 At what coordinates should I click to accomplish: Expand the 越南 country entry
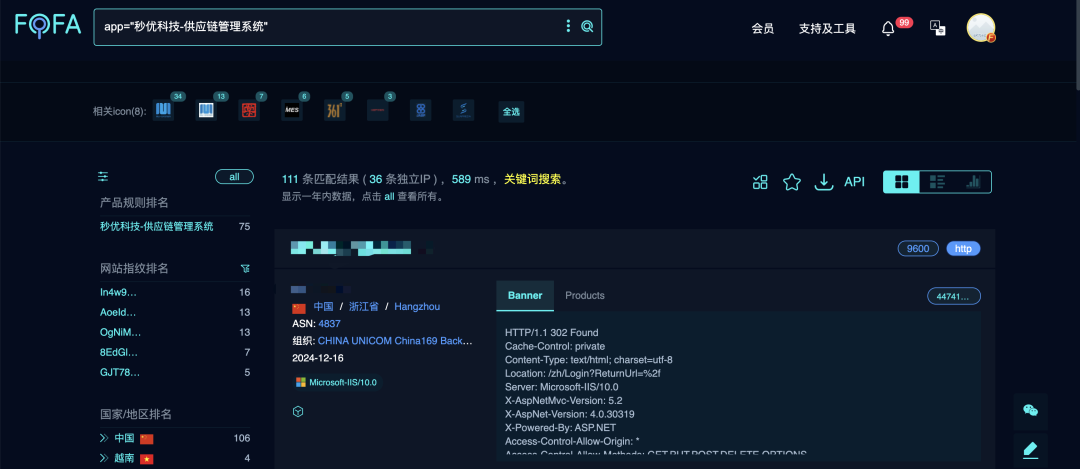(x=104, y=458)
